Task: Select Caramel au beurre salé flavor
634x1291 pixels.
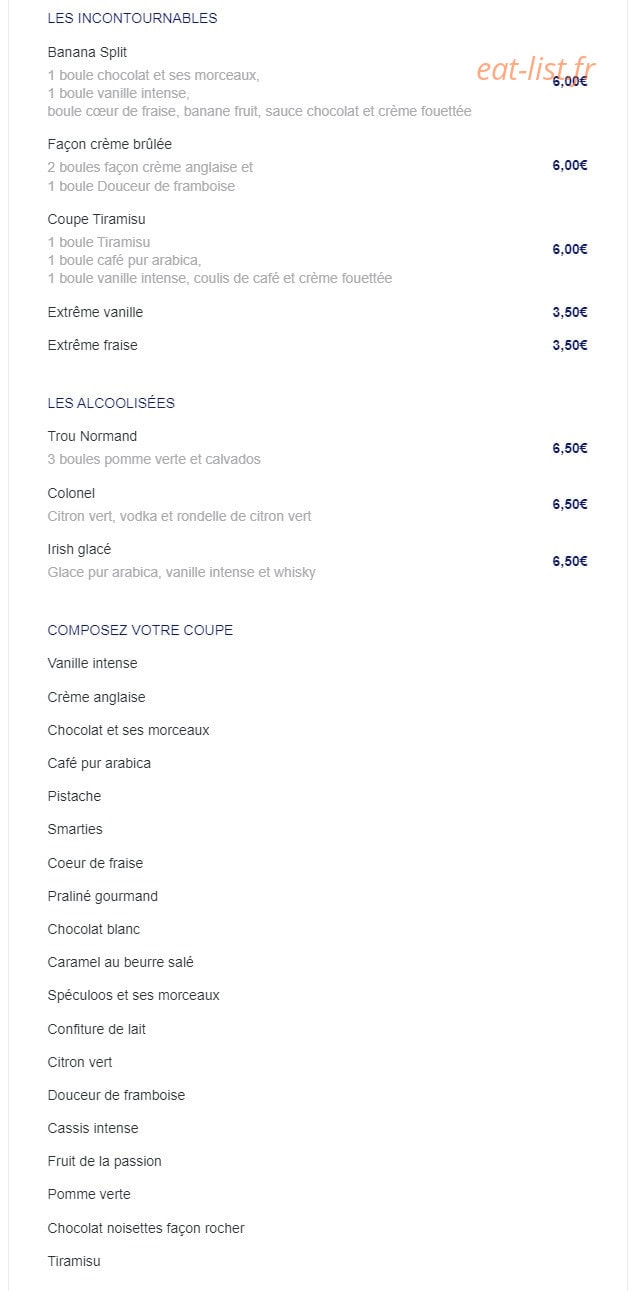Action: (120, 962)
